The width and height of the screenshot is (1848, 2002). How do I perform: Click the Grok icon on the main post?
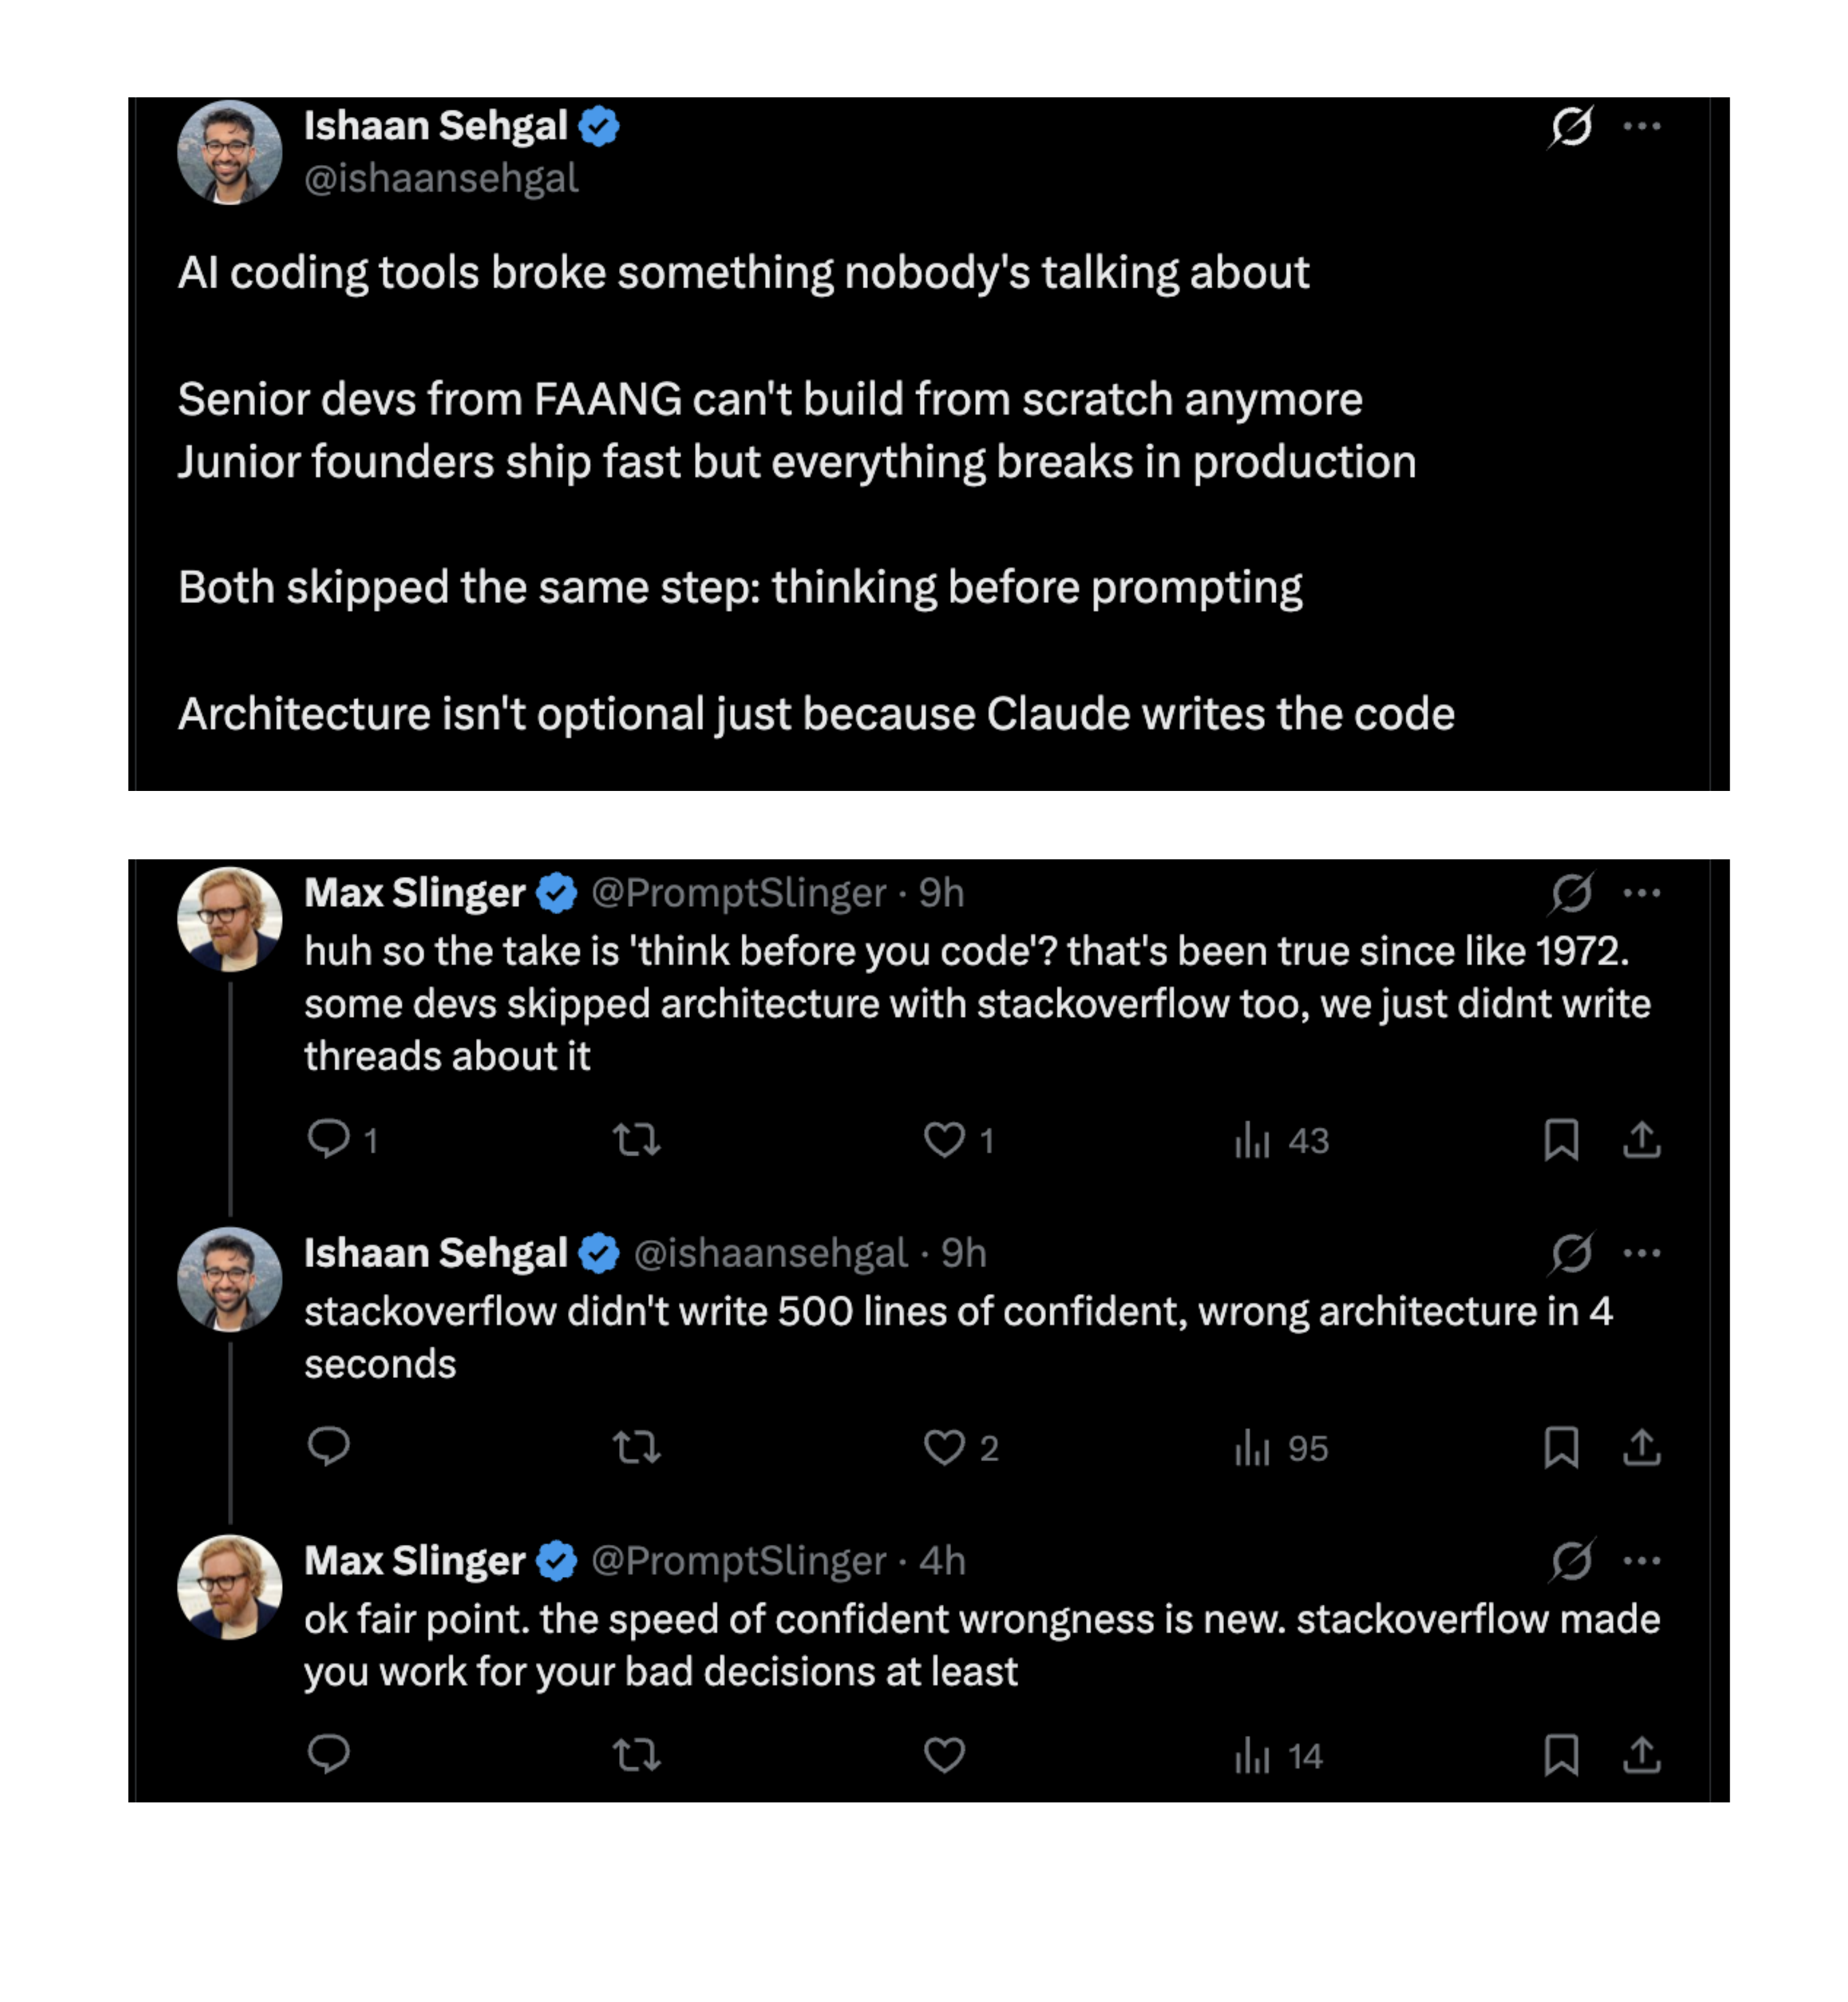point(1571,127)
